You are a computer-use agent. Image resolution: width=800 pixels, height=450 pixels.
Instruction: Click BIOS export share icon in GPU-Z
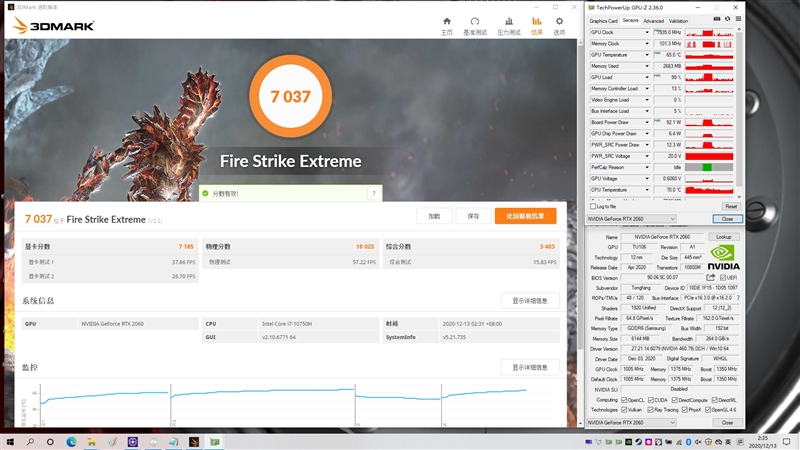click(711, 278)
